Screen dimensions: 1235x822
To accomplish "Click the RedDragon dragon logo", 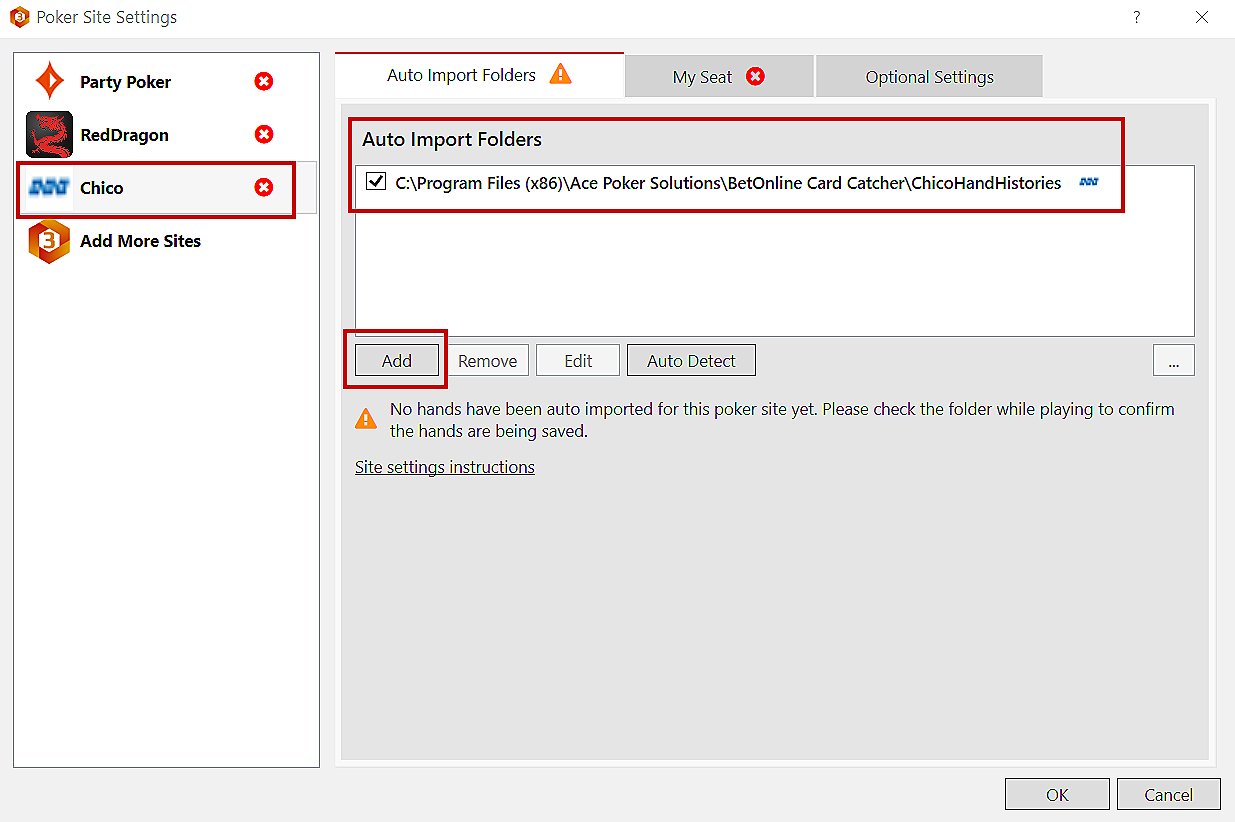I will pyautogui.click(x=49, y=135).
